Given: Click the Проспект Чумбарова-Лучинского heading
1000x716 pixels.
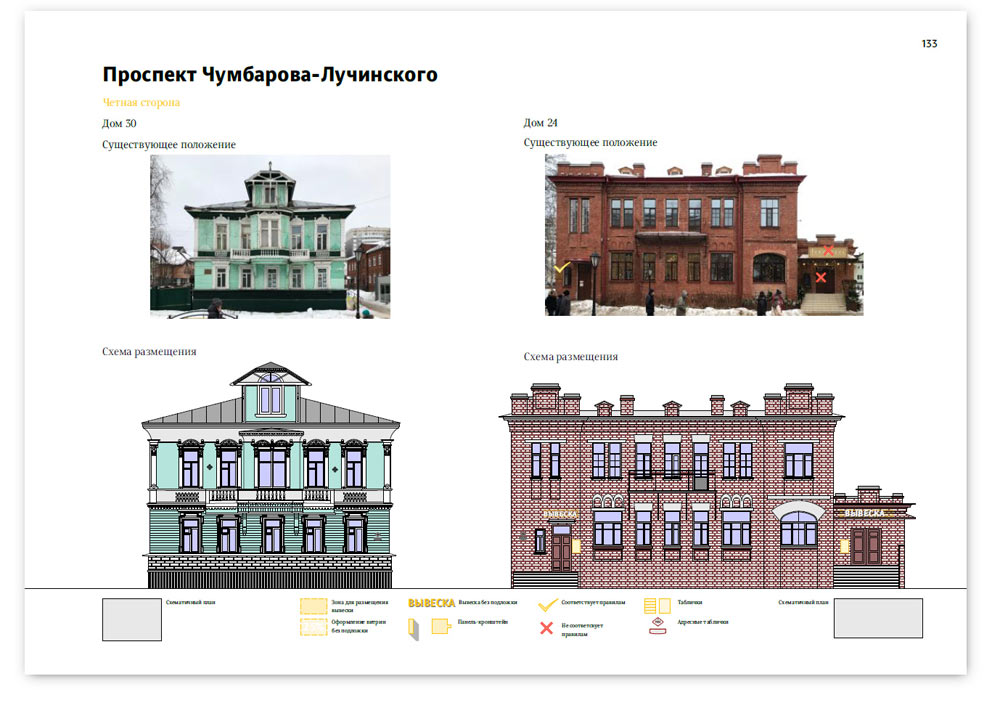Looking at the screenshot, I should tap(270, 75).
